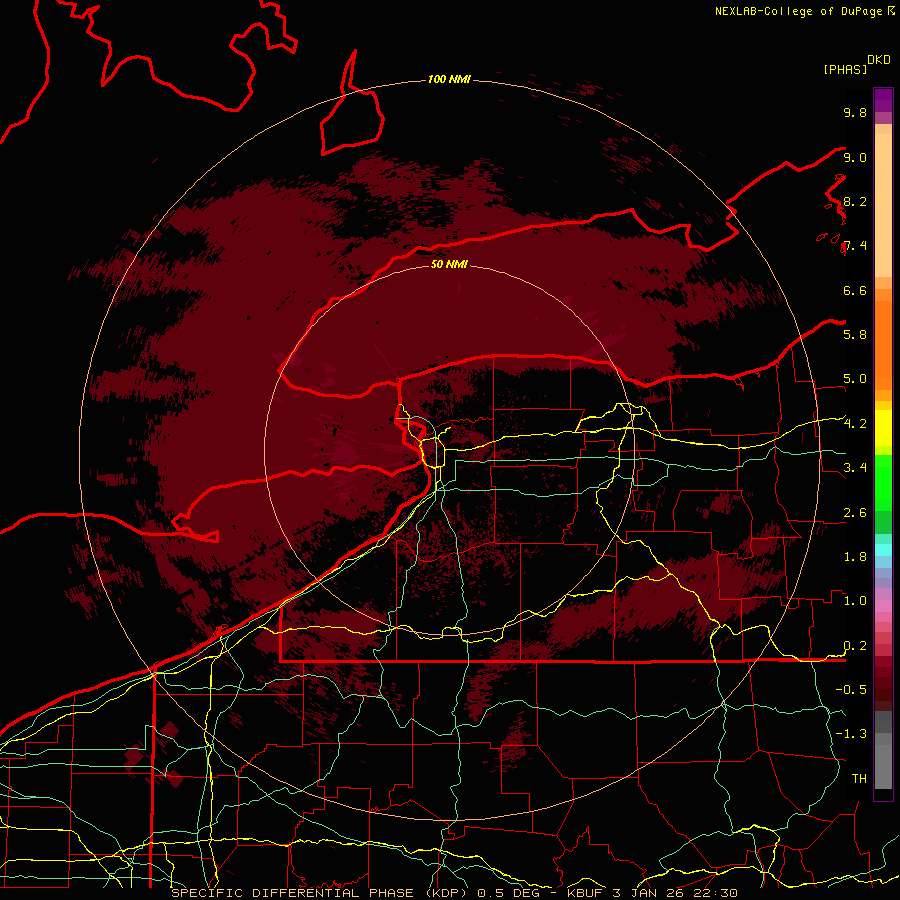Screen dimensions: 900x900
Task: Click the DKD [PHAS] legend title
Action: click(x=856, y=64)
